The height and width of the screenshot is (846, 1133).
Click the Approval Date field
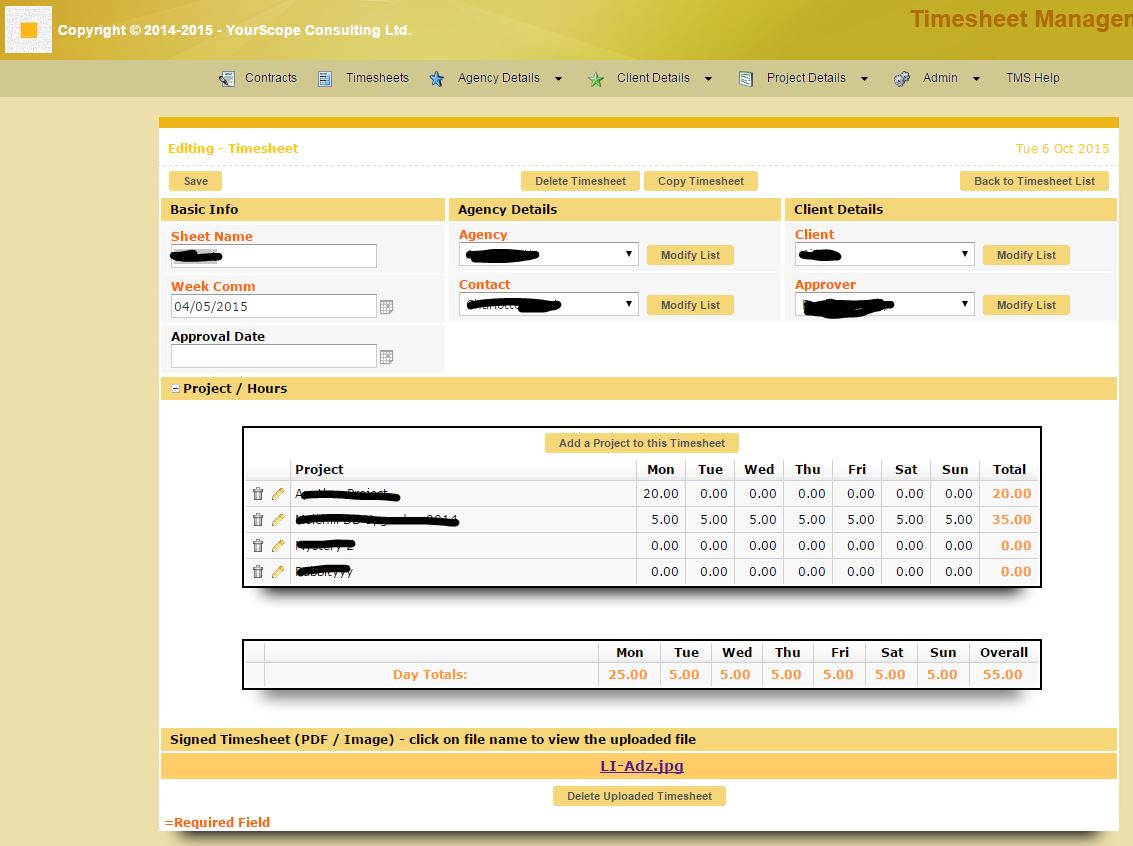click(274, 356)
